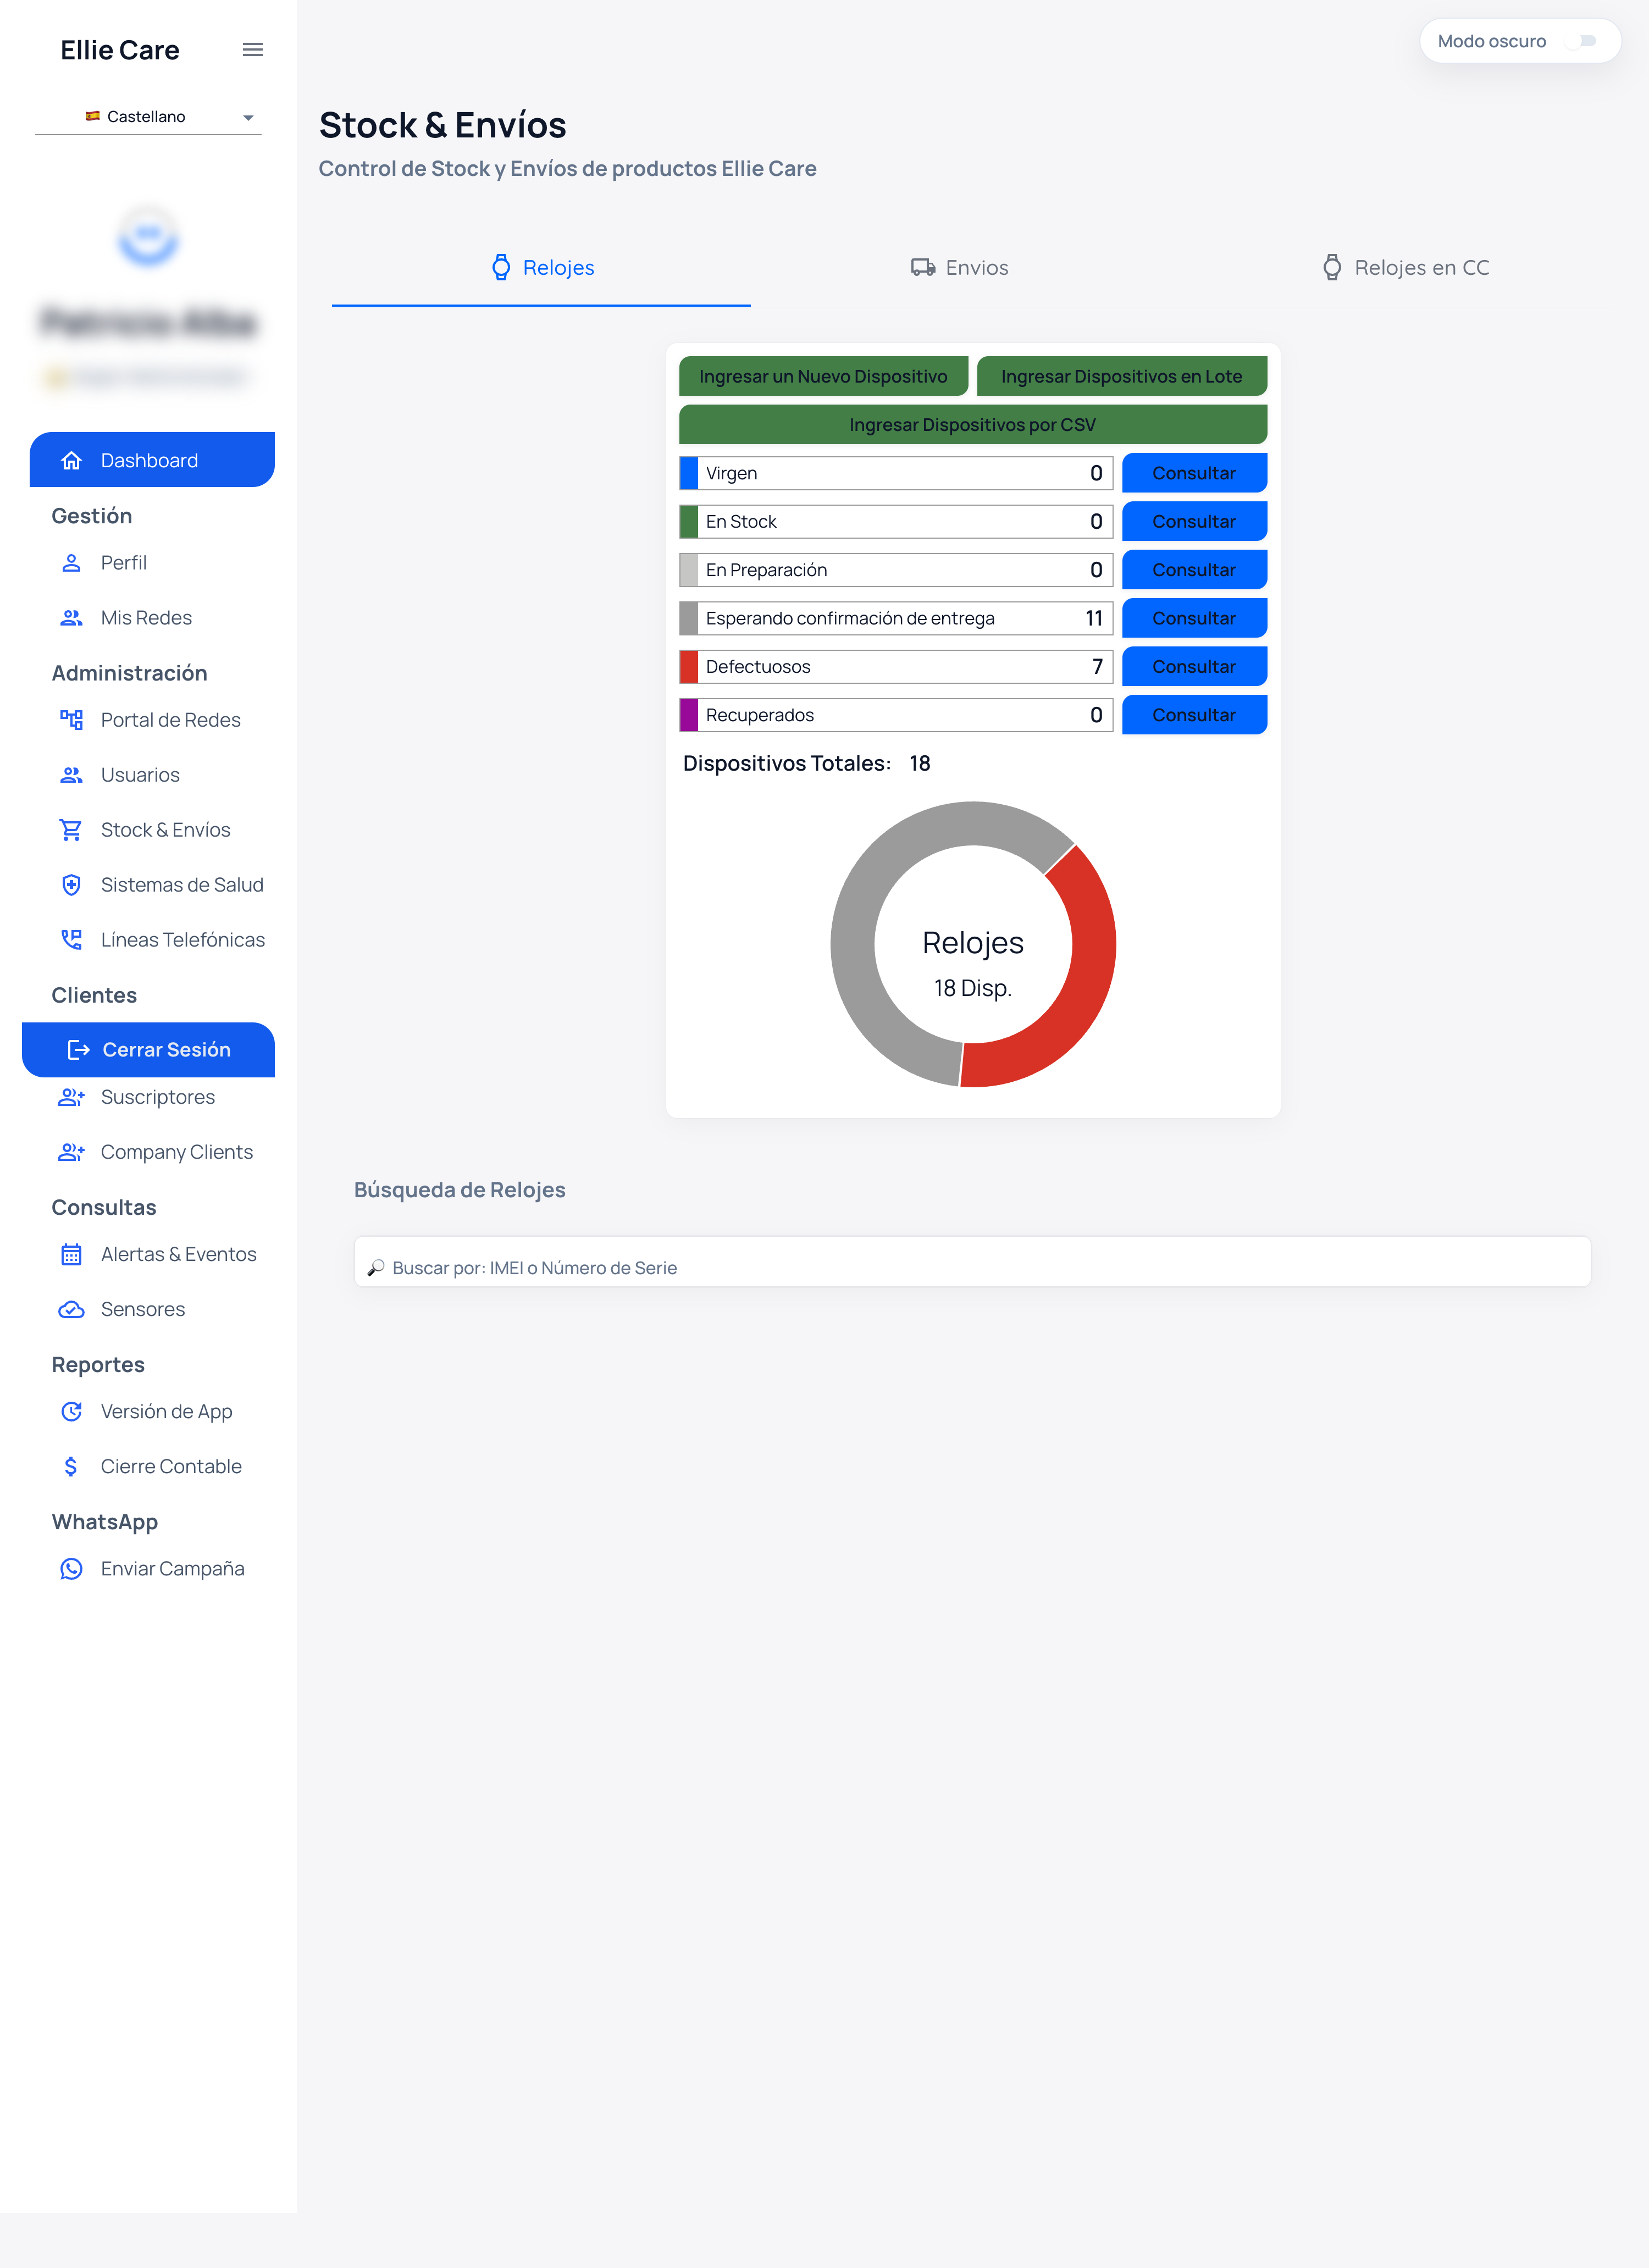Click the Suscriptores add-person icon

click(71, 1097)
